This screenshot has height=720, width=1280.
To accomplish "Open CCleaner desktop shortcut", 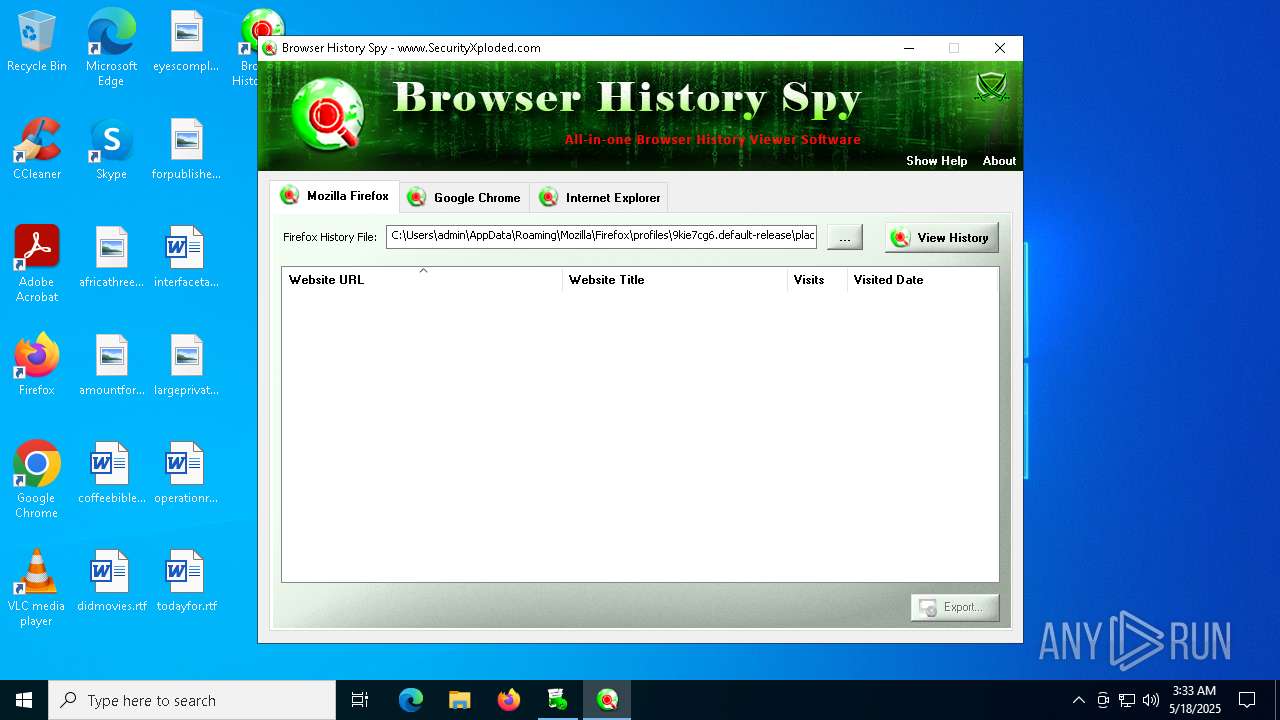I will click(x=37, y=149).
